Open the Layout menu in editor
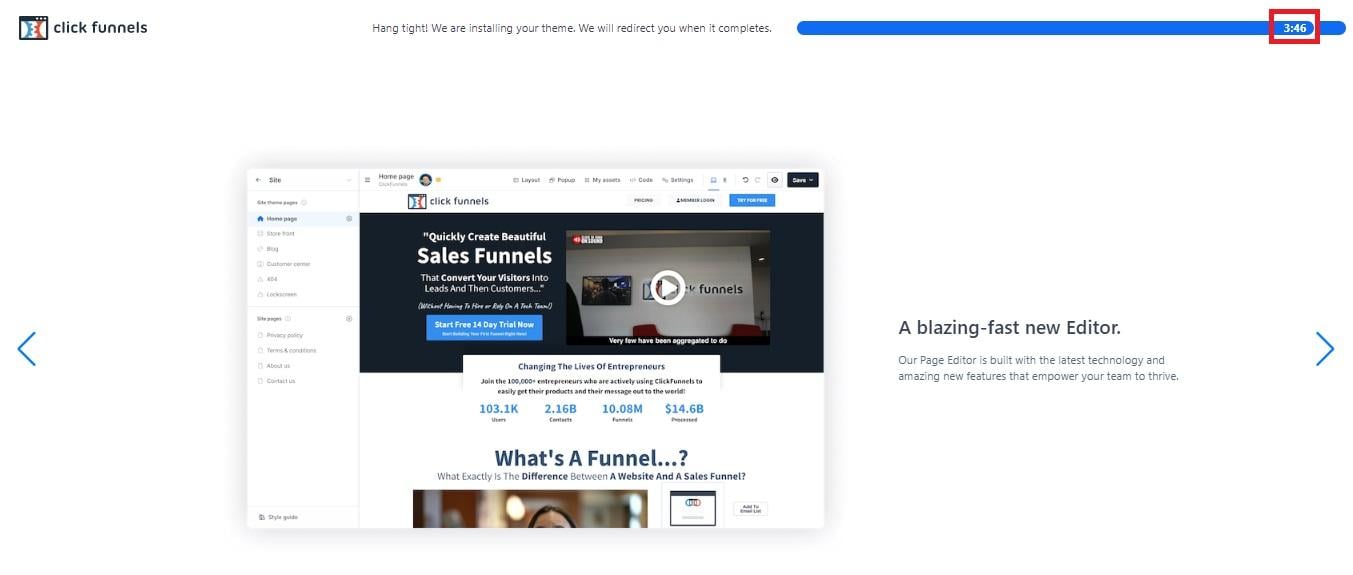1353x575 pixels. click(526, 180)
